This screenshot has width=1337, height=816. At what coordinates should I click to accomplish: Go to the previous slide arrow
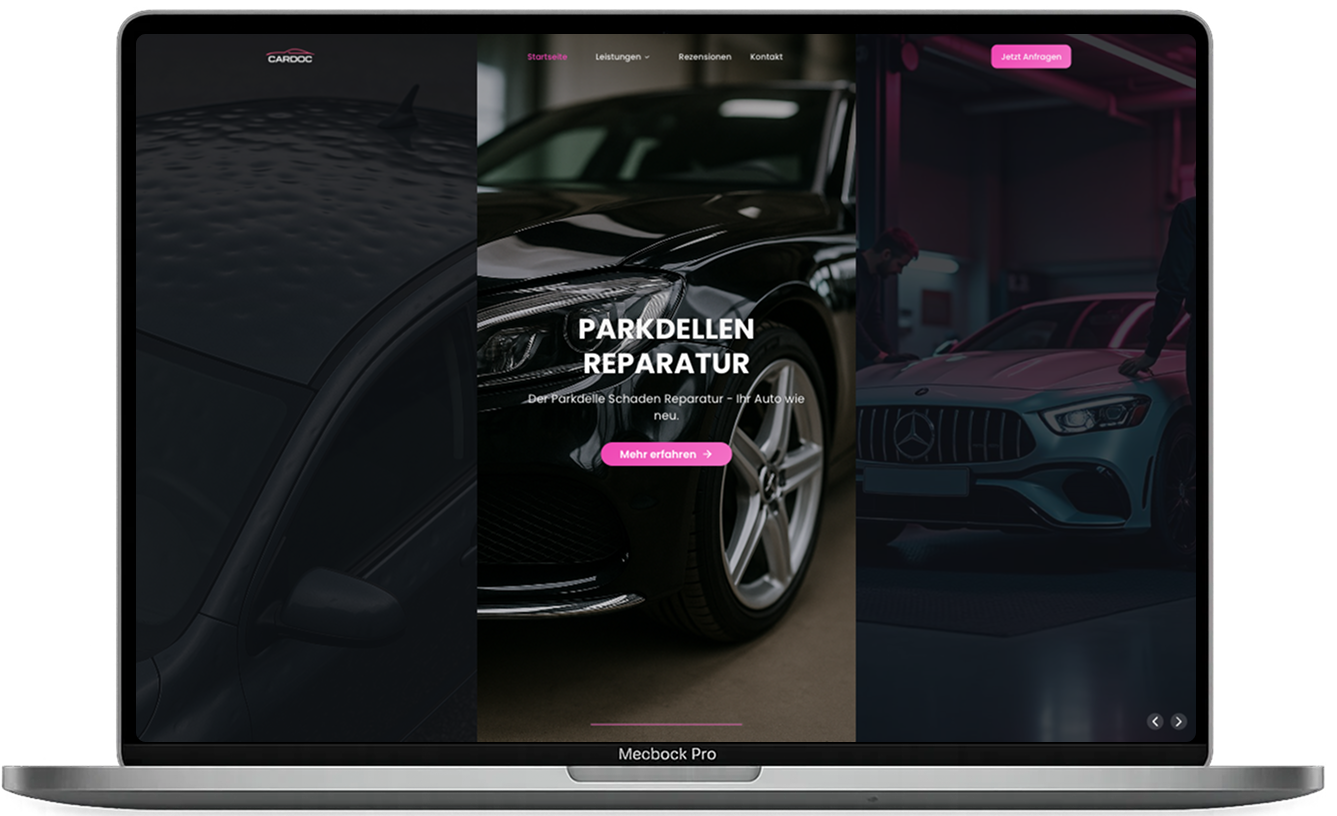tap(1155, 721)
